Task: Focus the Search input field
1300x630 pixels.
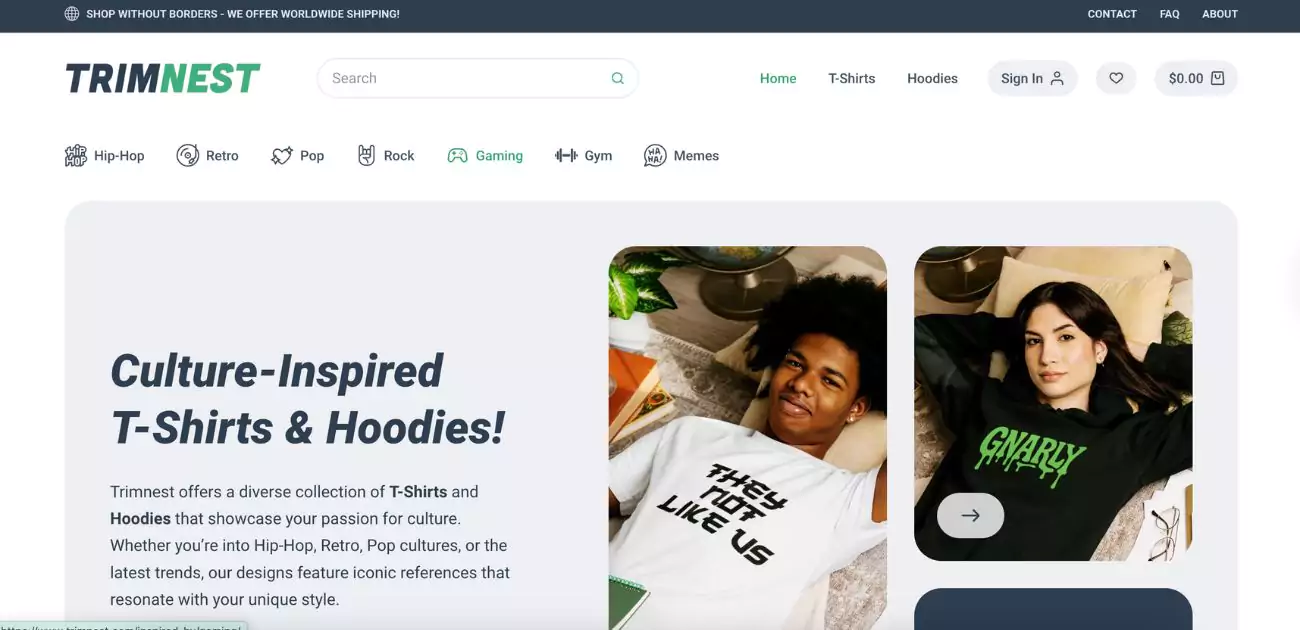Action: [477, 78]
